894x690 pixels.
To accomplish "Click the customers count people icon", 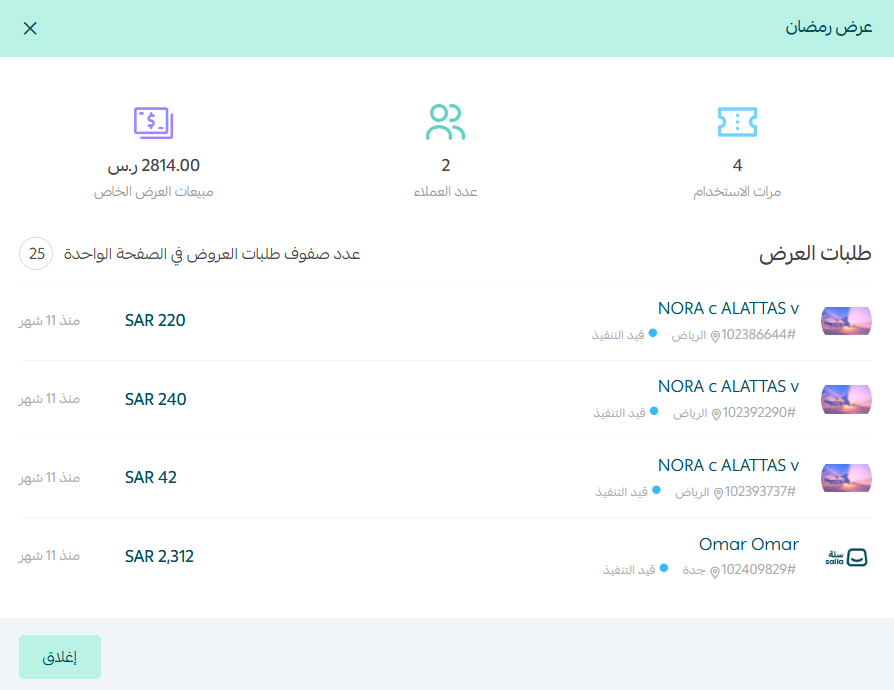I will click(446, 122).
